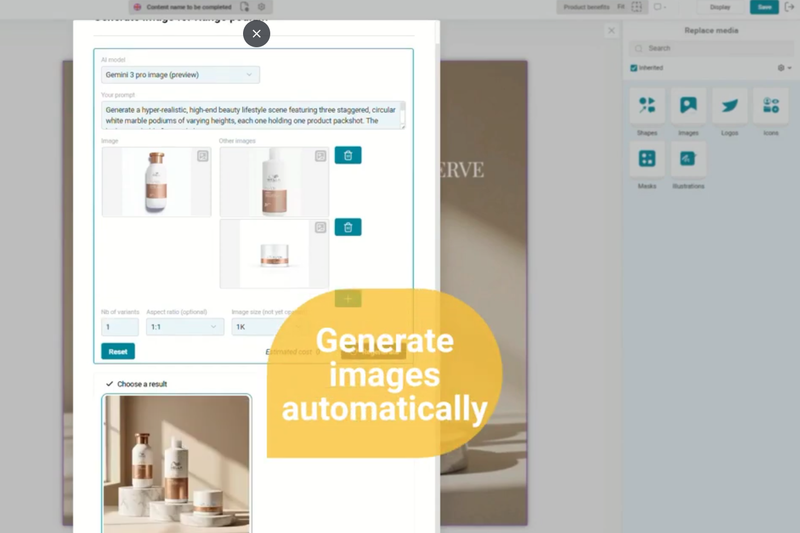Toggle the grid guides icon
Screen dimensions: 800x533
(x=637, y=7)
